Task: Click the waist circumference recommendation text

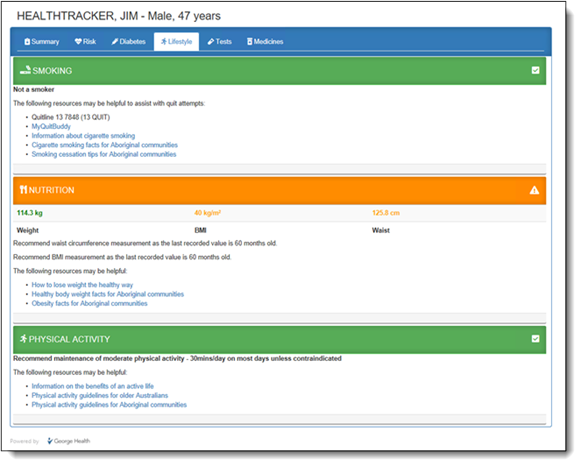Action: click(145, 243)
